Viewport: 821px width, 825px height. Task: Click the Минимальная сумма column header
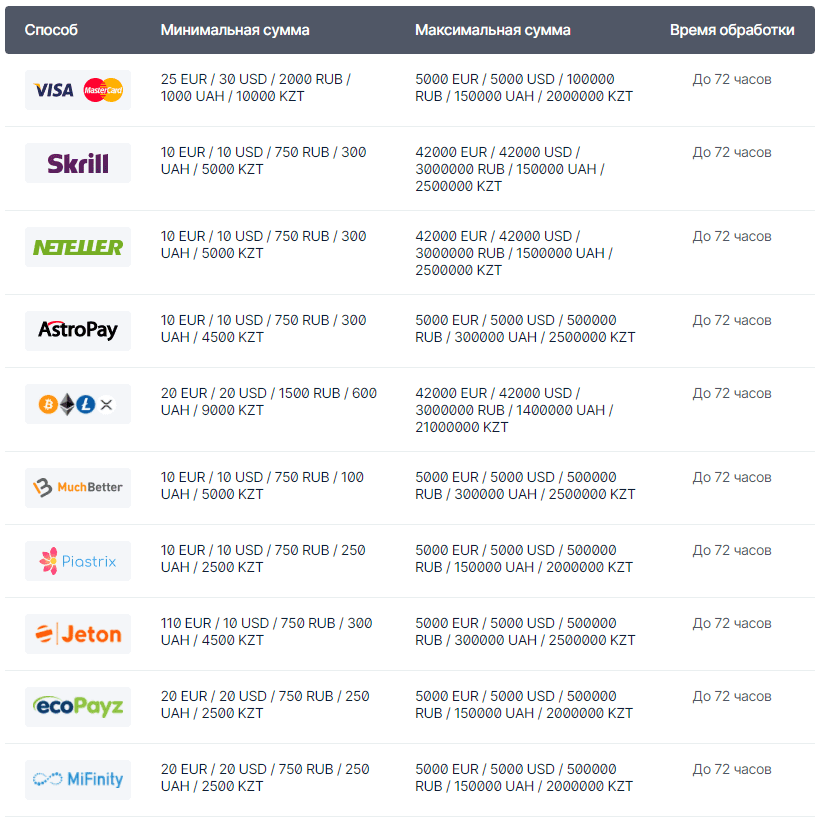(x=235, y=30)
